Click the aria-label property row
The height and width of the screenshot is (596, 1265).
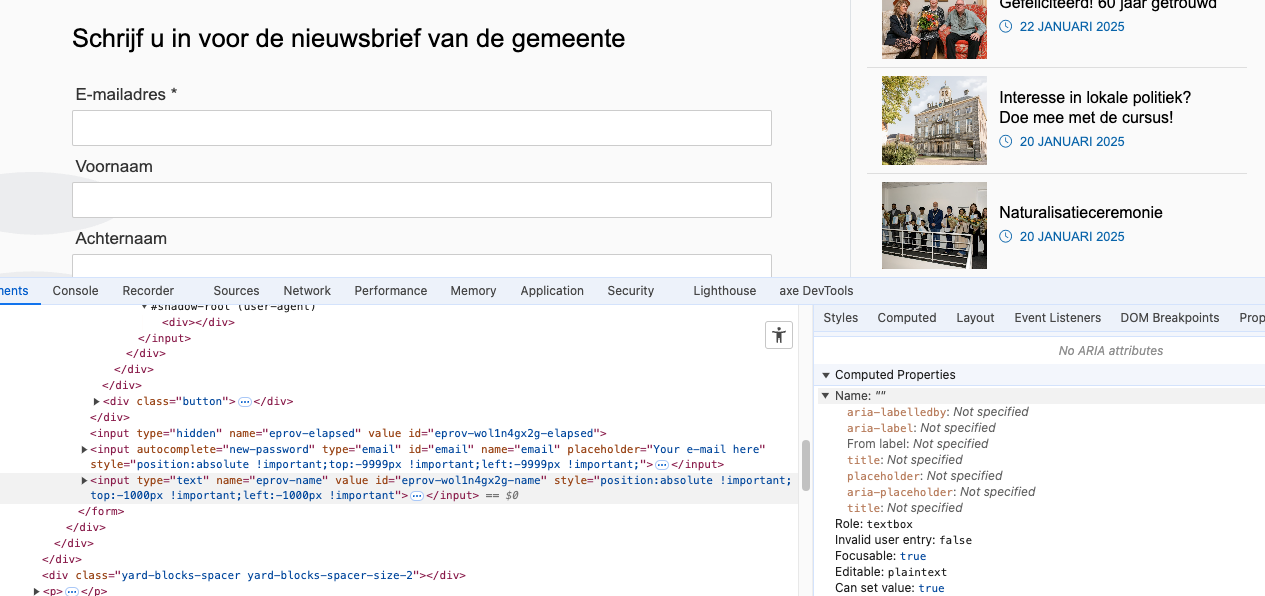coord(921,428)
